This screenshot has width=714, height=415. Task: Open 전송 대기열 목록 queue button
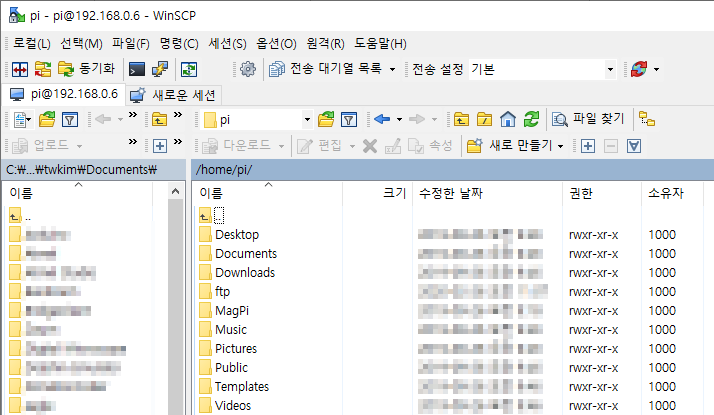[x=325, y=69]
